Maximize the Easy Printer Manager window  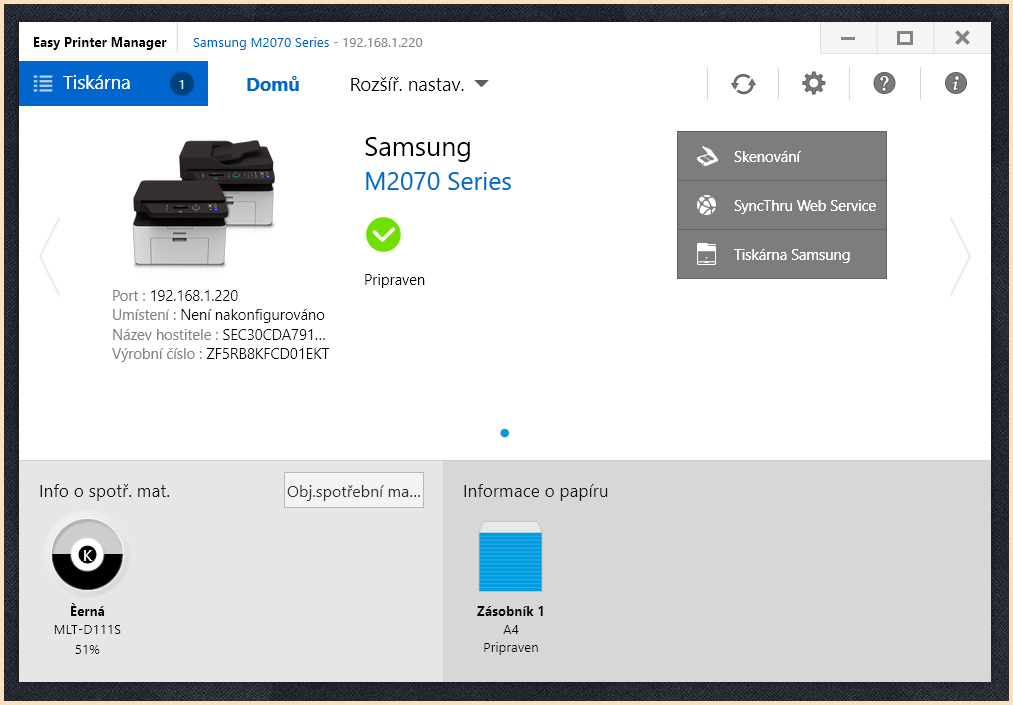coord(905,38)
